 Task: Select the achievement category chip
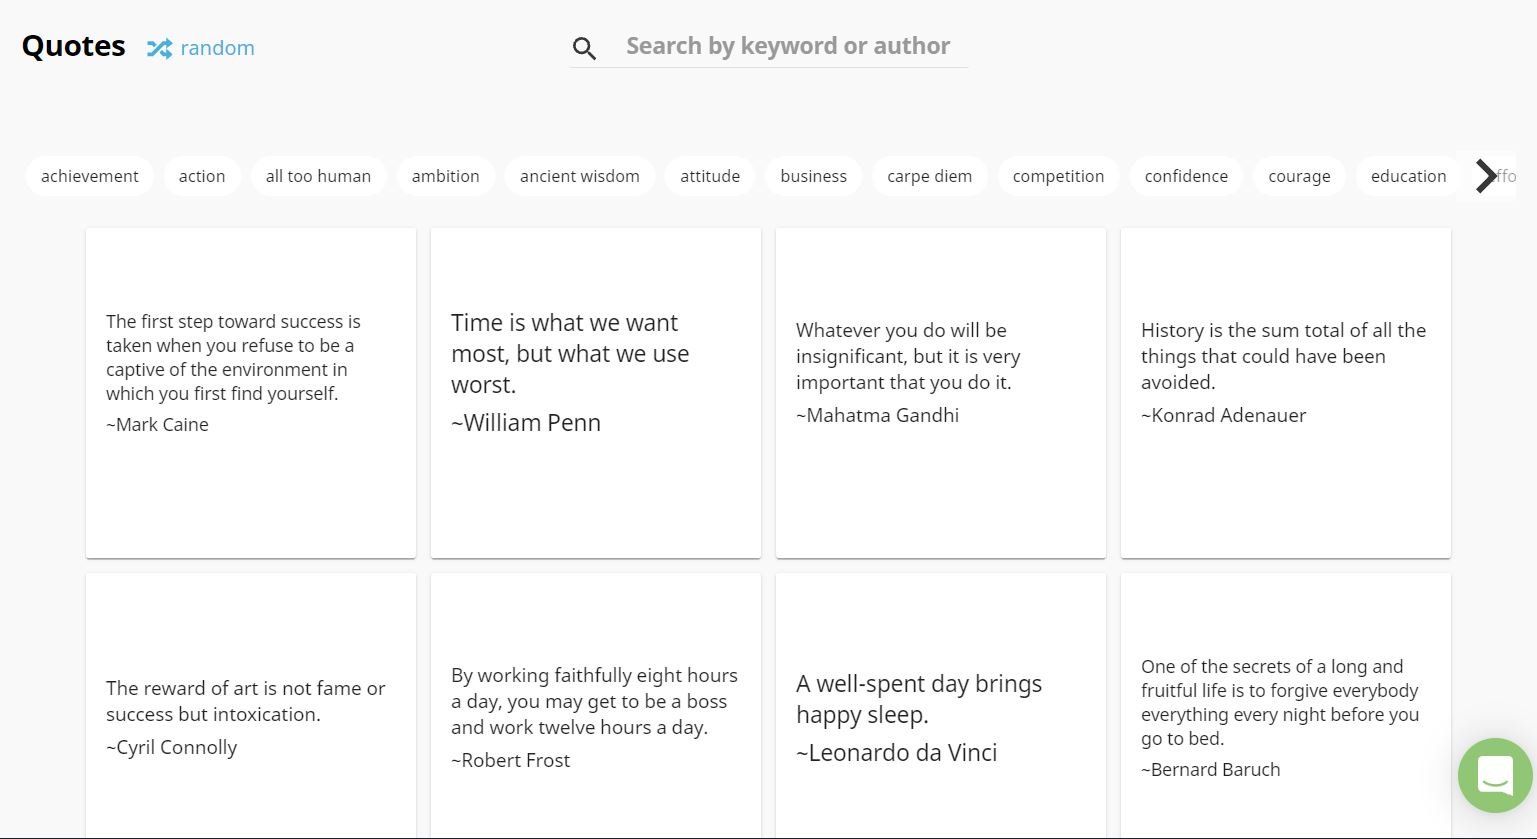[90, 176]
